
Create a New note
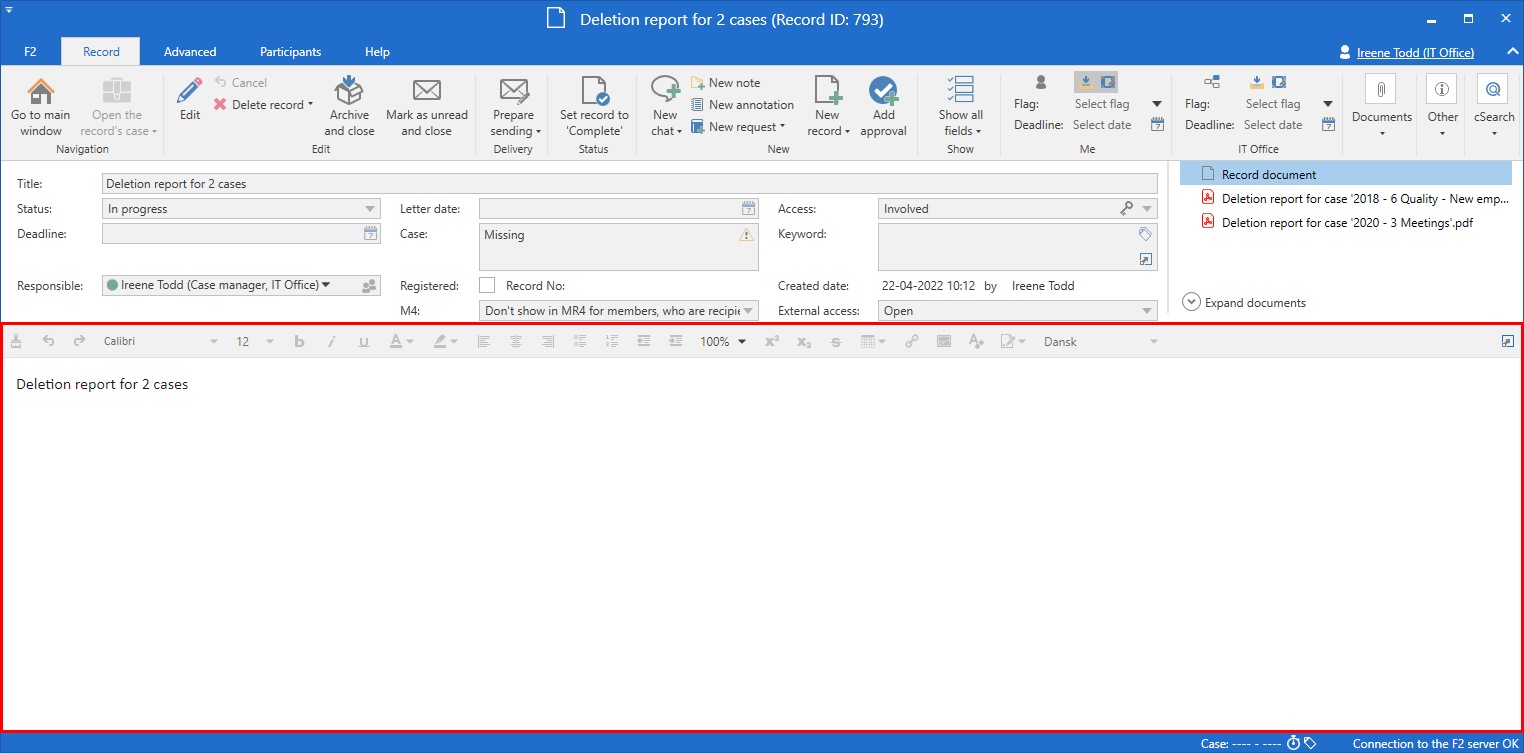(725, 83)
